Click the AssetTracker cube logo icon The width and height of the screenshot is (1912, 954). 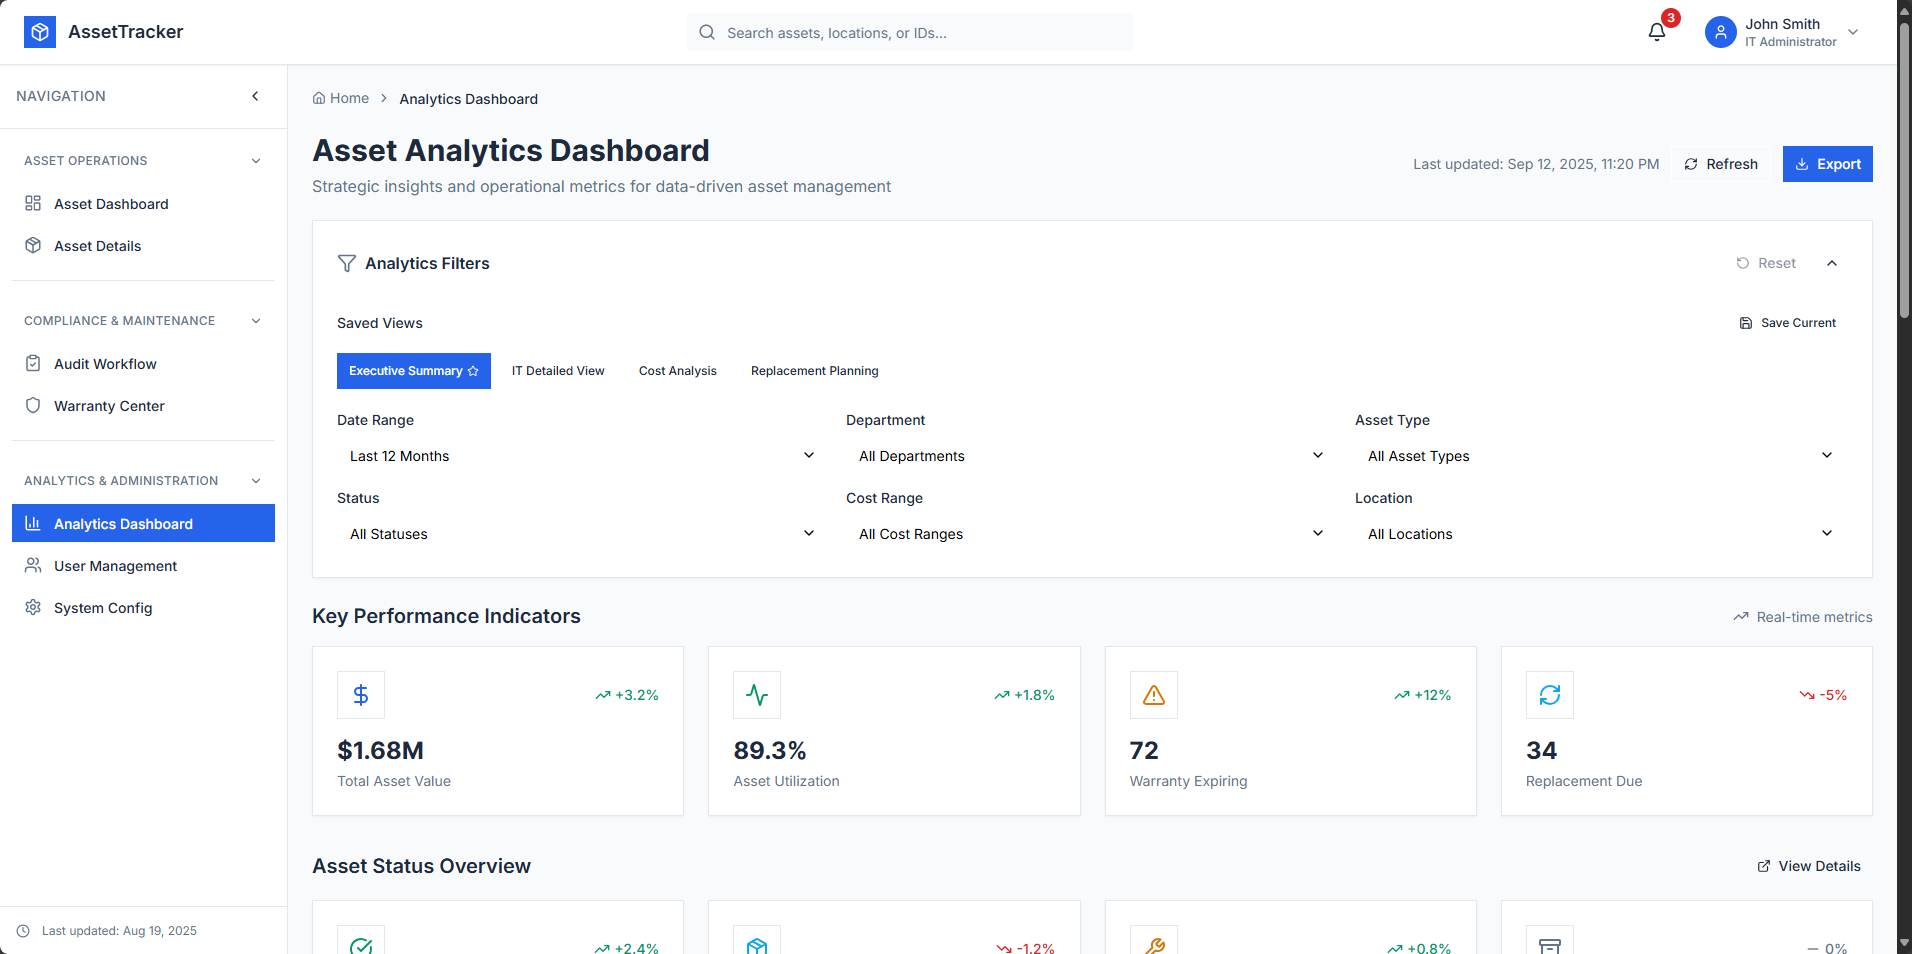click(40, 32)
